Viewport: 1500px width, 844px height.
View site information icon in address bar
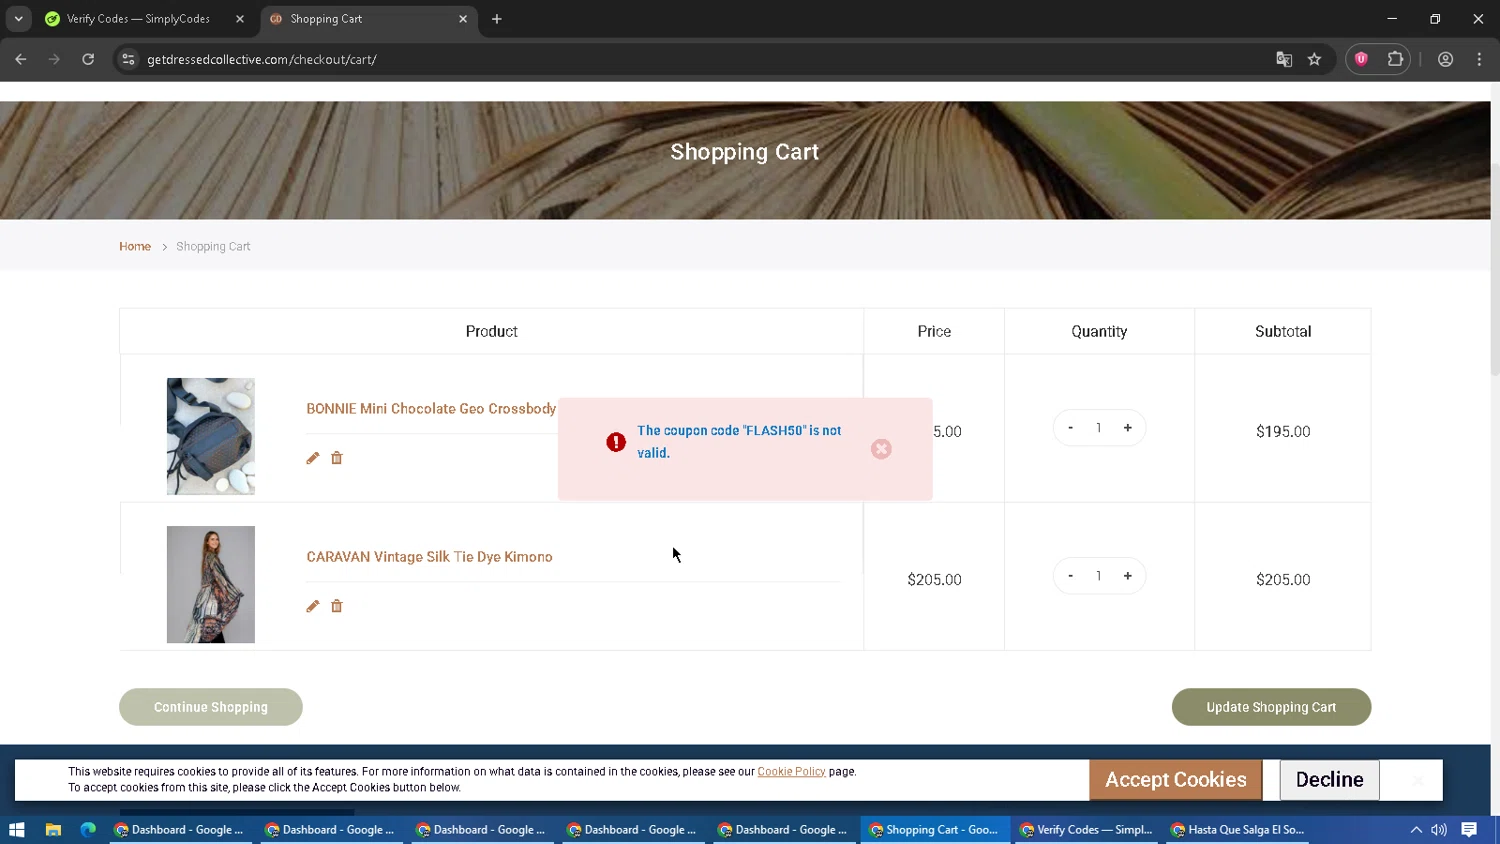[128, 60]
